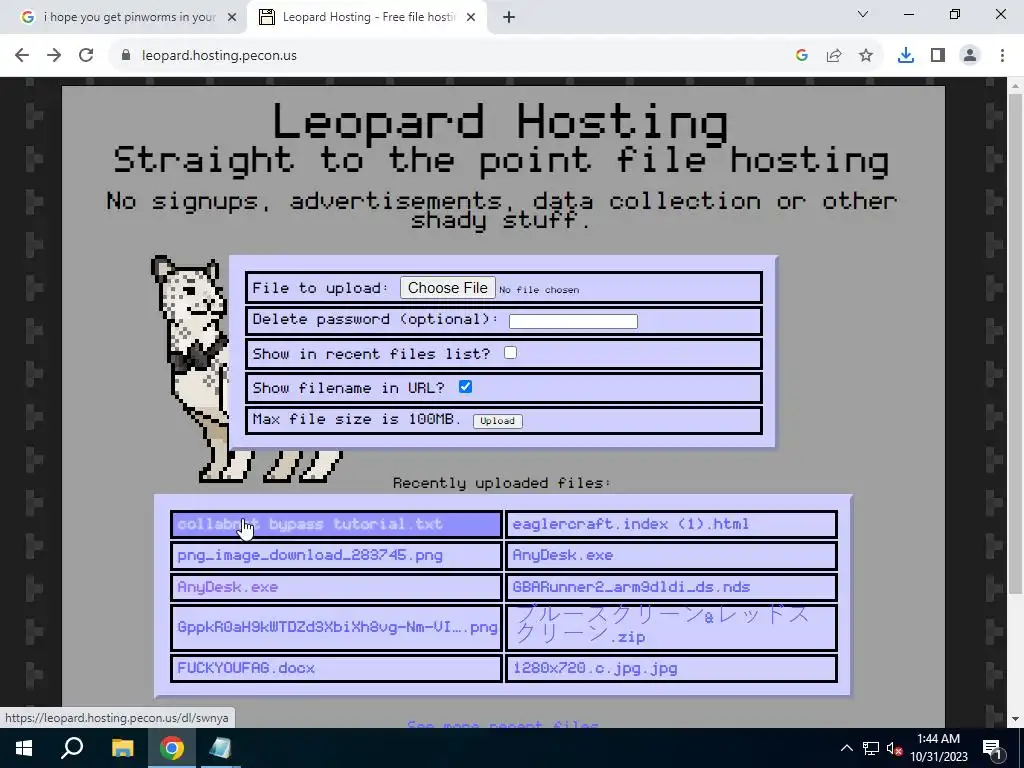Close the 'i hope you get pinworms' tab

coord(232,18)
